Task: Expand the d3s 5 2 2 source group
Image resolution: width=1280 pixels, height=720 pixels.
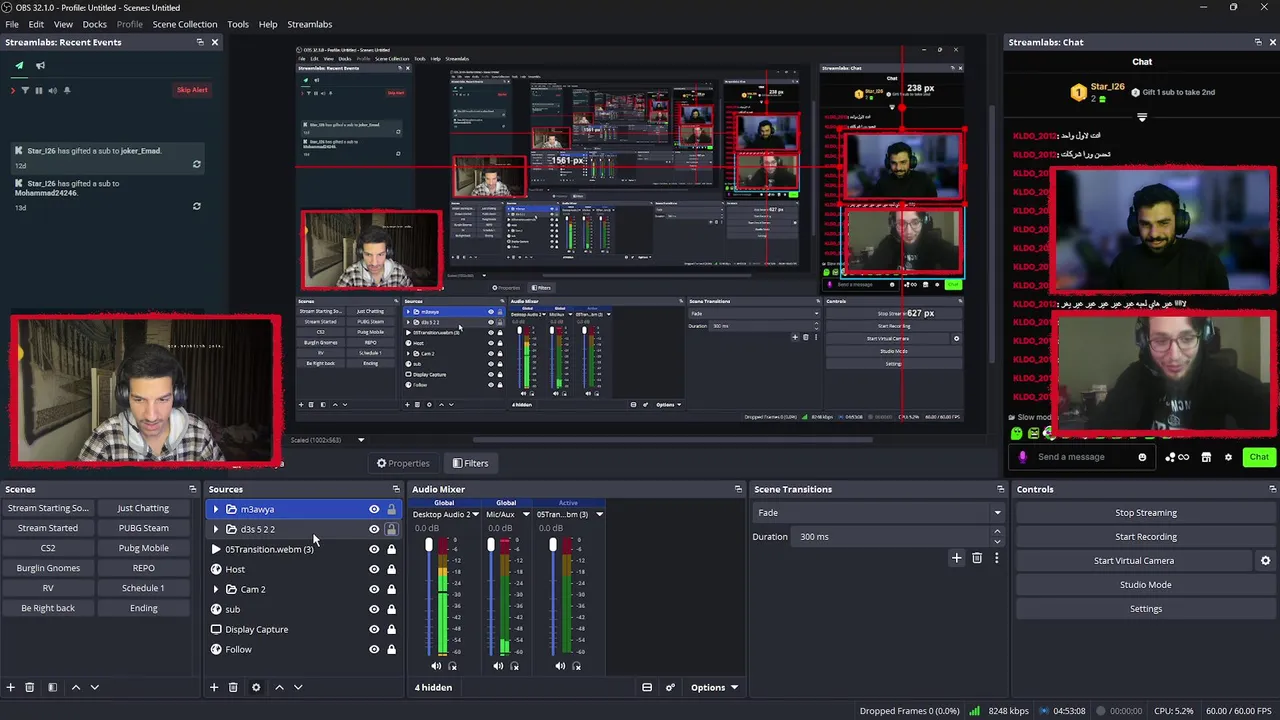Action: 216,529
